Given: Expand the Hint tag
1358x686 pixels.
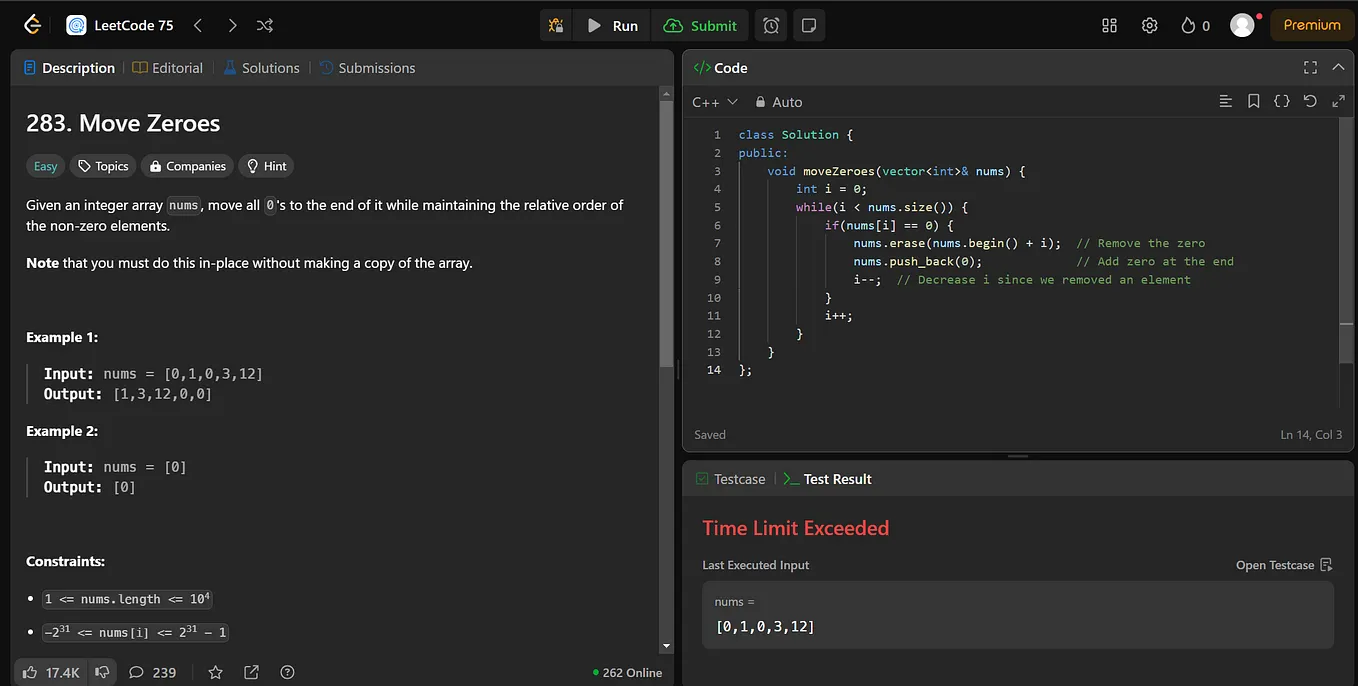Looking at the screenshot, I should (266, 166).
